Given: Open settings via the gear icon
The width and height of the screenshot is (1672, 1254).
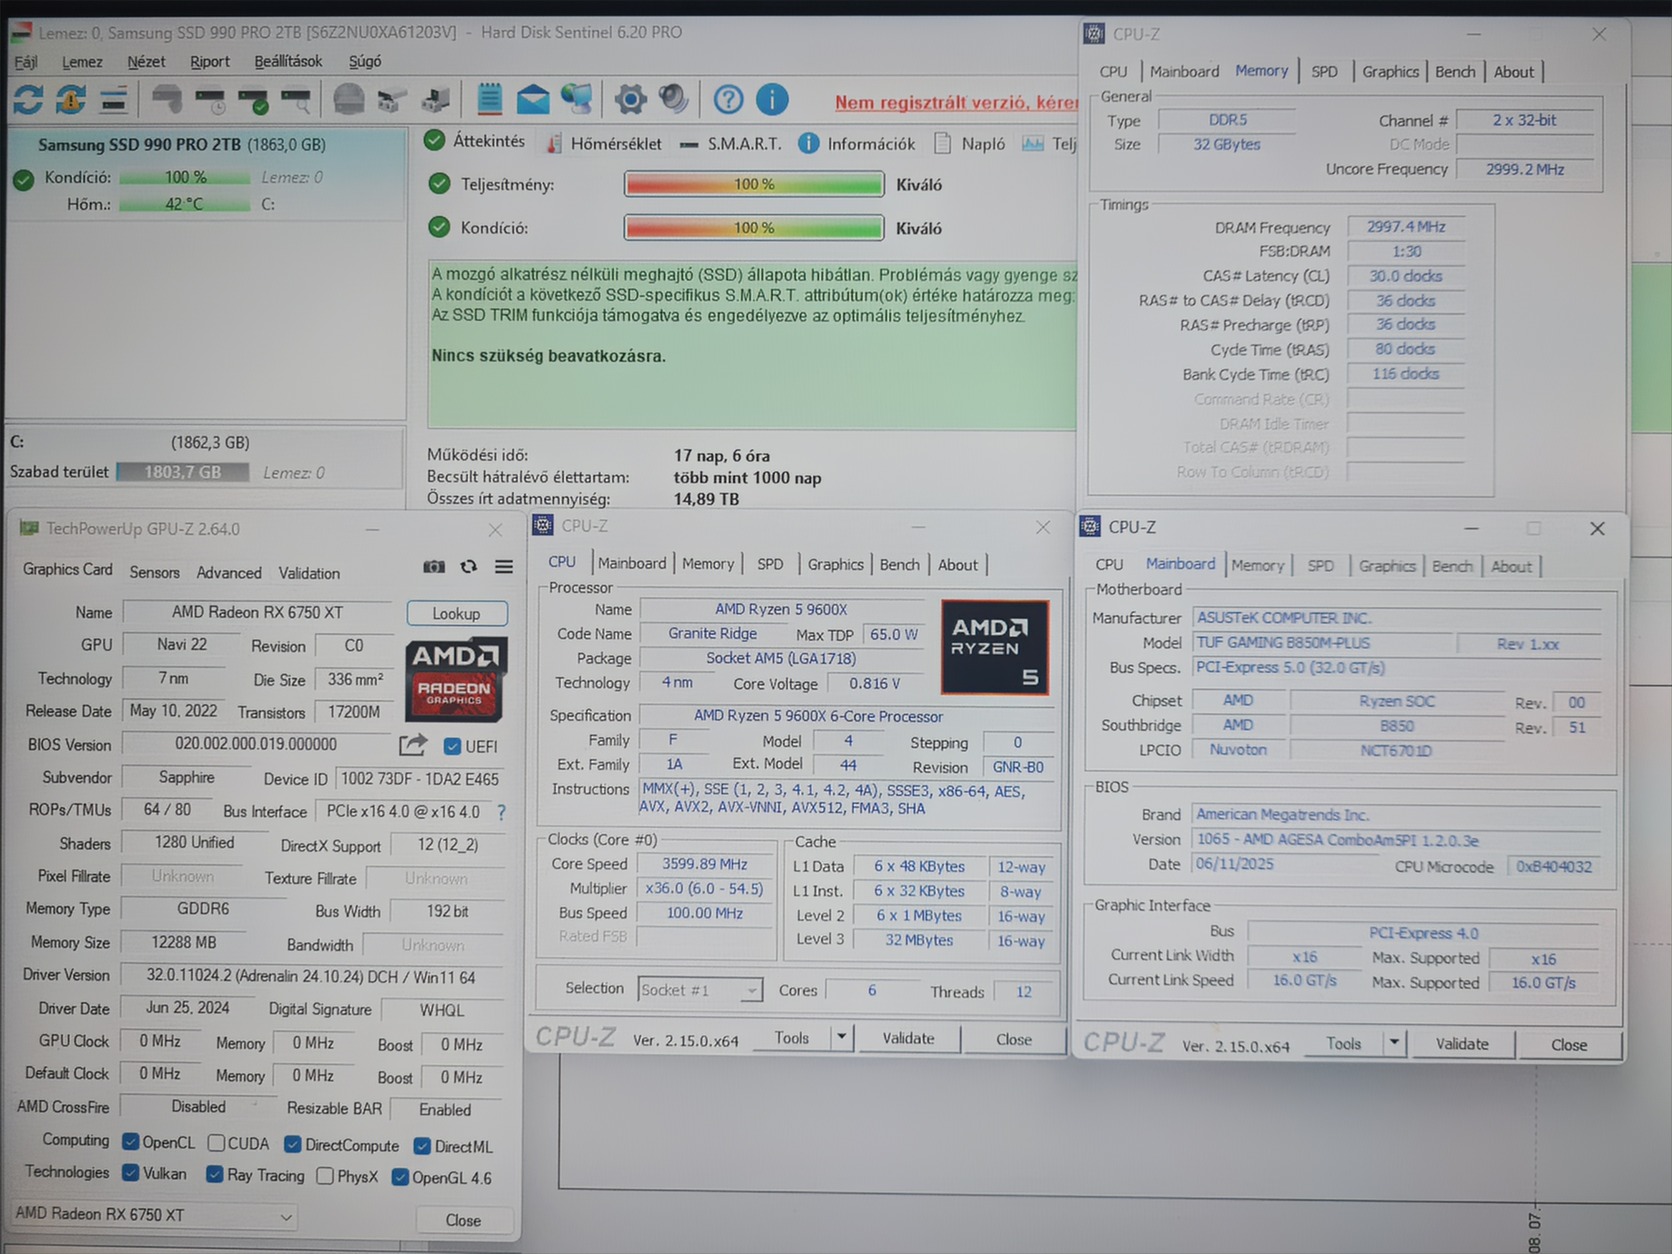Looking at the screenshot, I should pos(630,99).
